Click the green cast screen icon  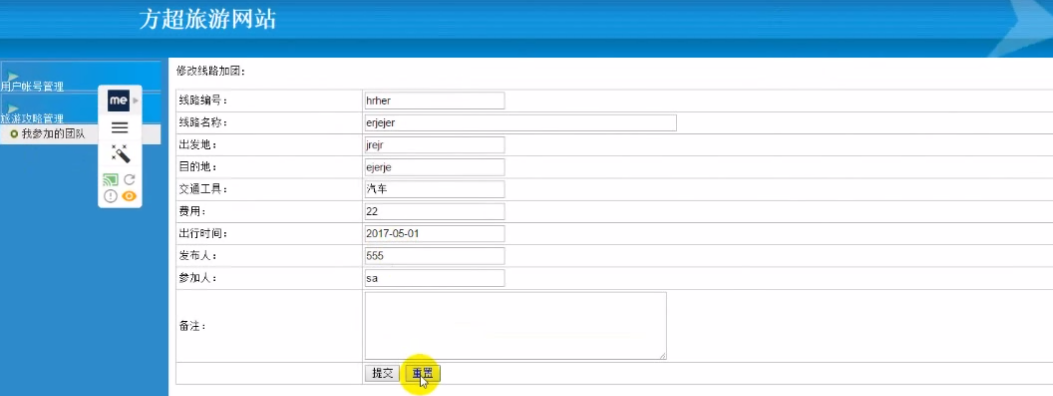(x=111, y=180)
